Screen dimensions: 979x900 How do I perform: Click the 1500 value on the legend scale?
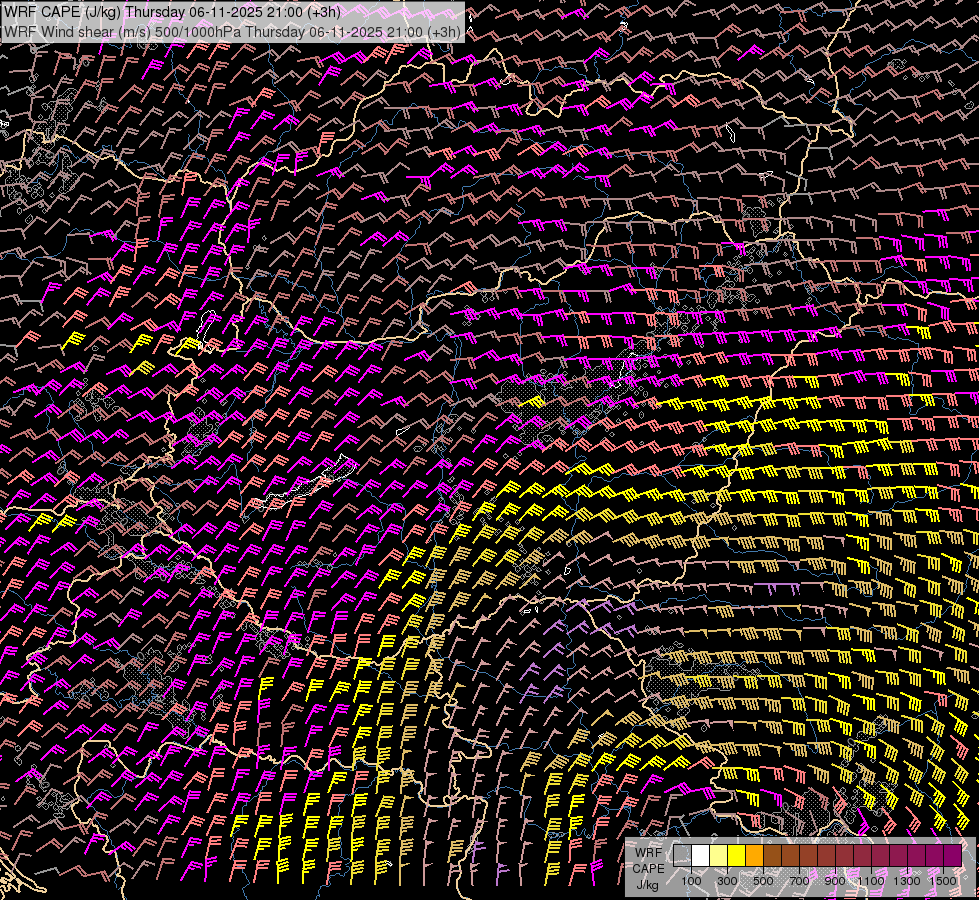coord(943,881)
